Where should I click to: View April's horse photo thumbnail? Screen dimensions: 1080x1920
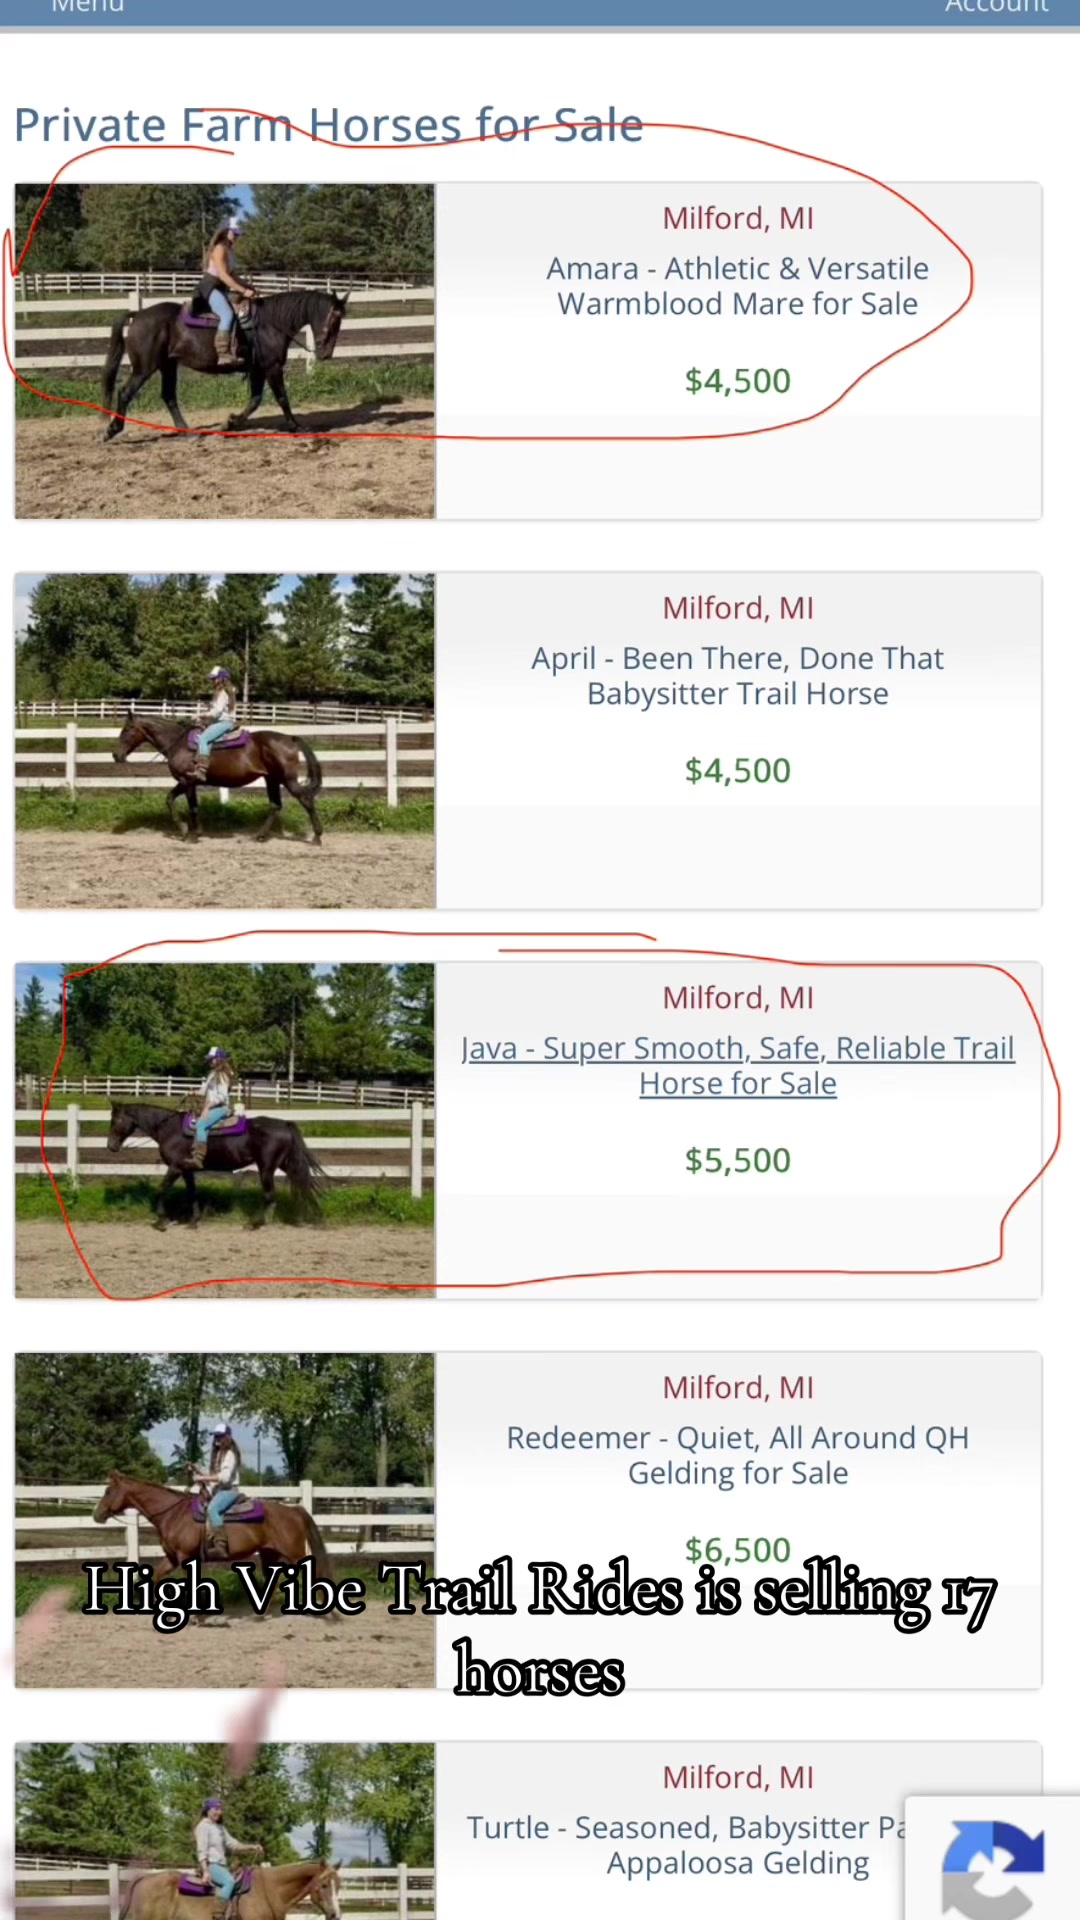(225, 741)
